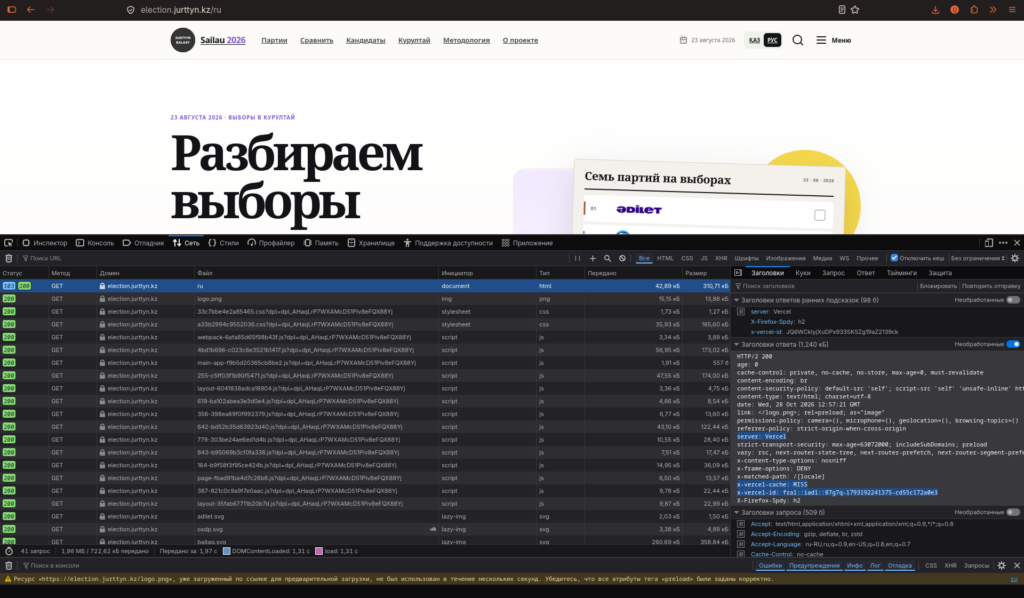
Task: Focus the Поиск URL filter field
Action: point(294,258)
